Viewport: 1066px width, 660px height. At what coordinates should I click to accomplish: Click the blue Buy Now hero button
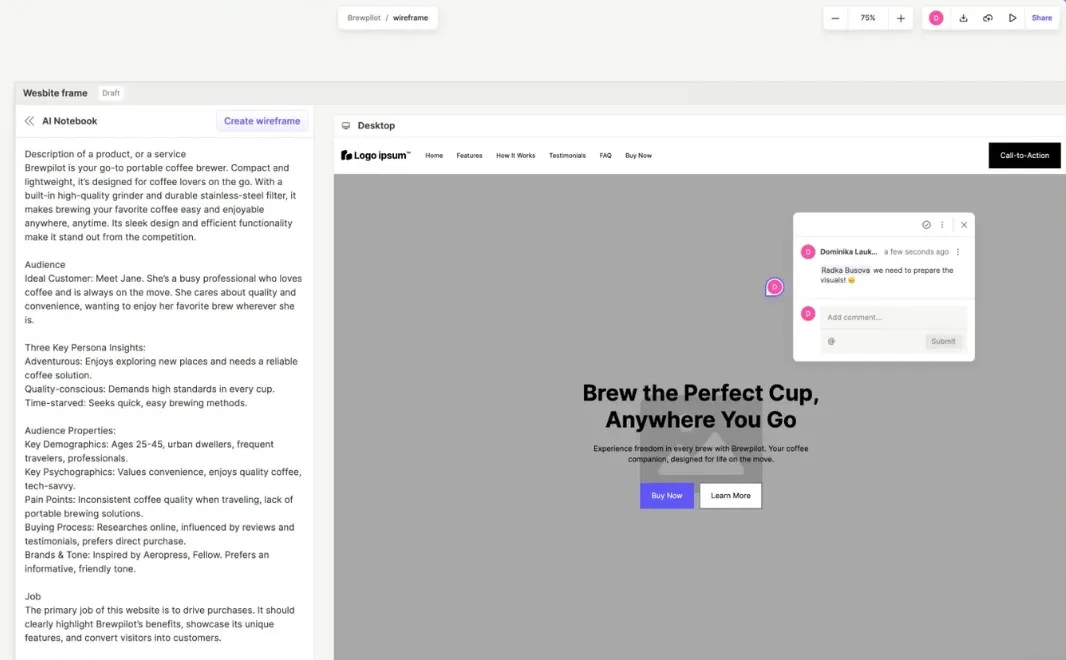667,496
